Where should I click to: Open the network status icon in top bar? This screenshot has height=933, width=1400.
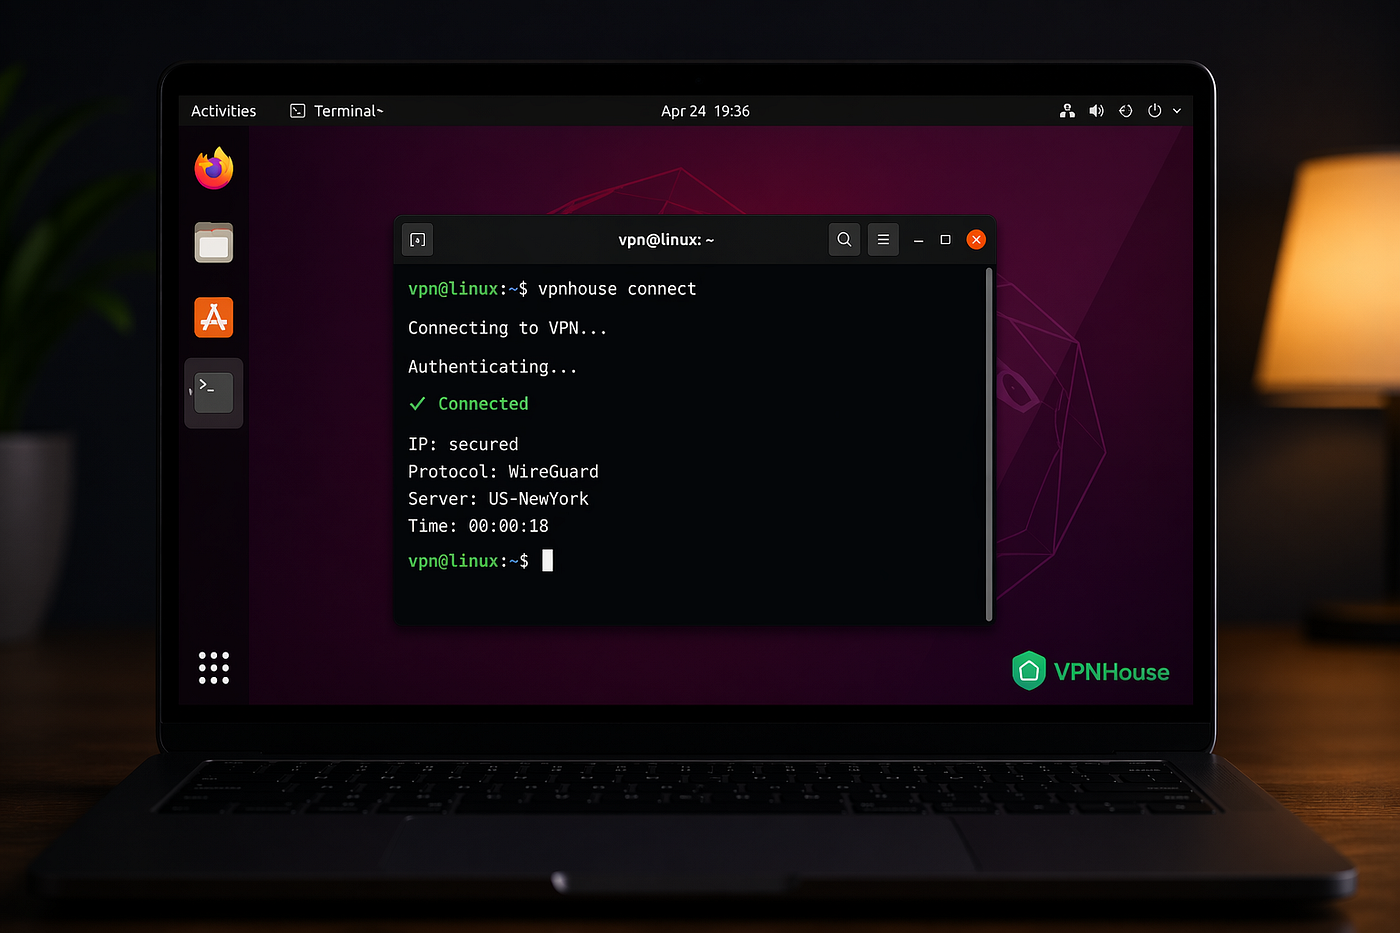point(1067,111)
